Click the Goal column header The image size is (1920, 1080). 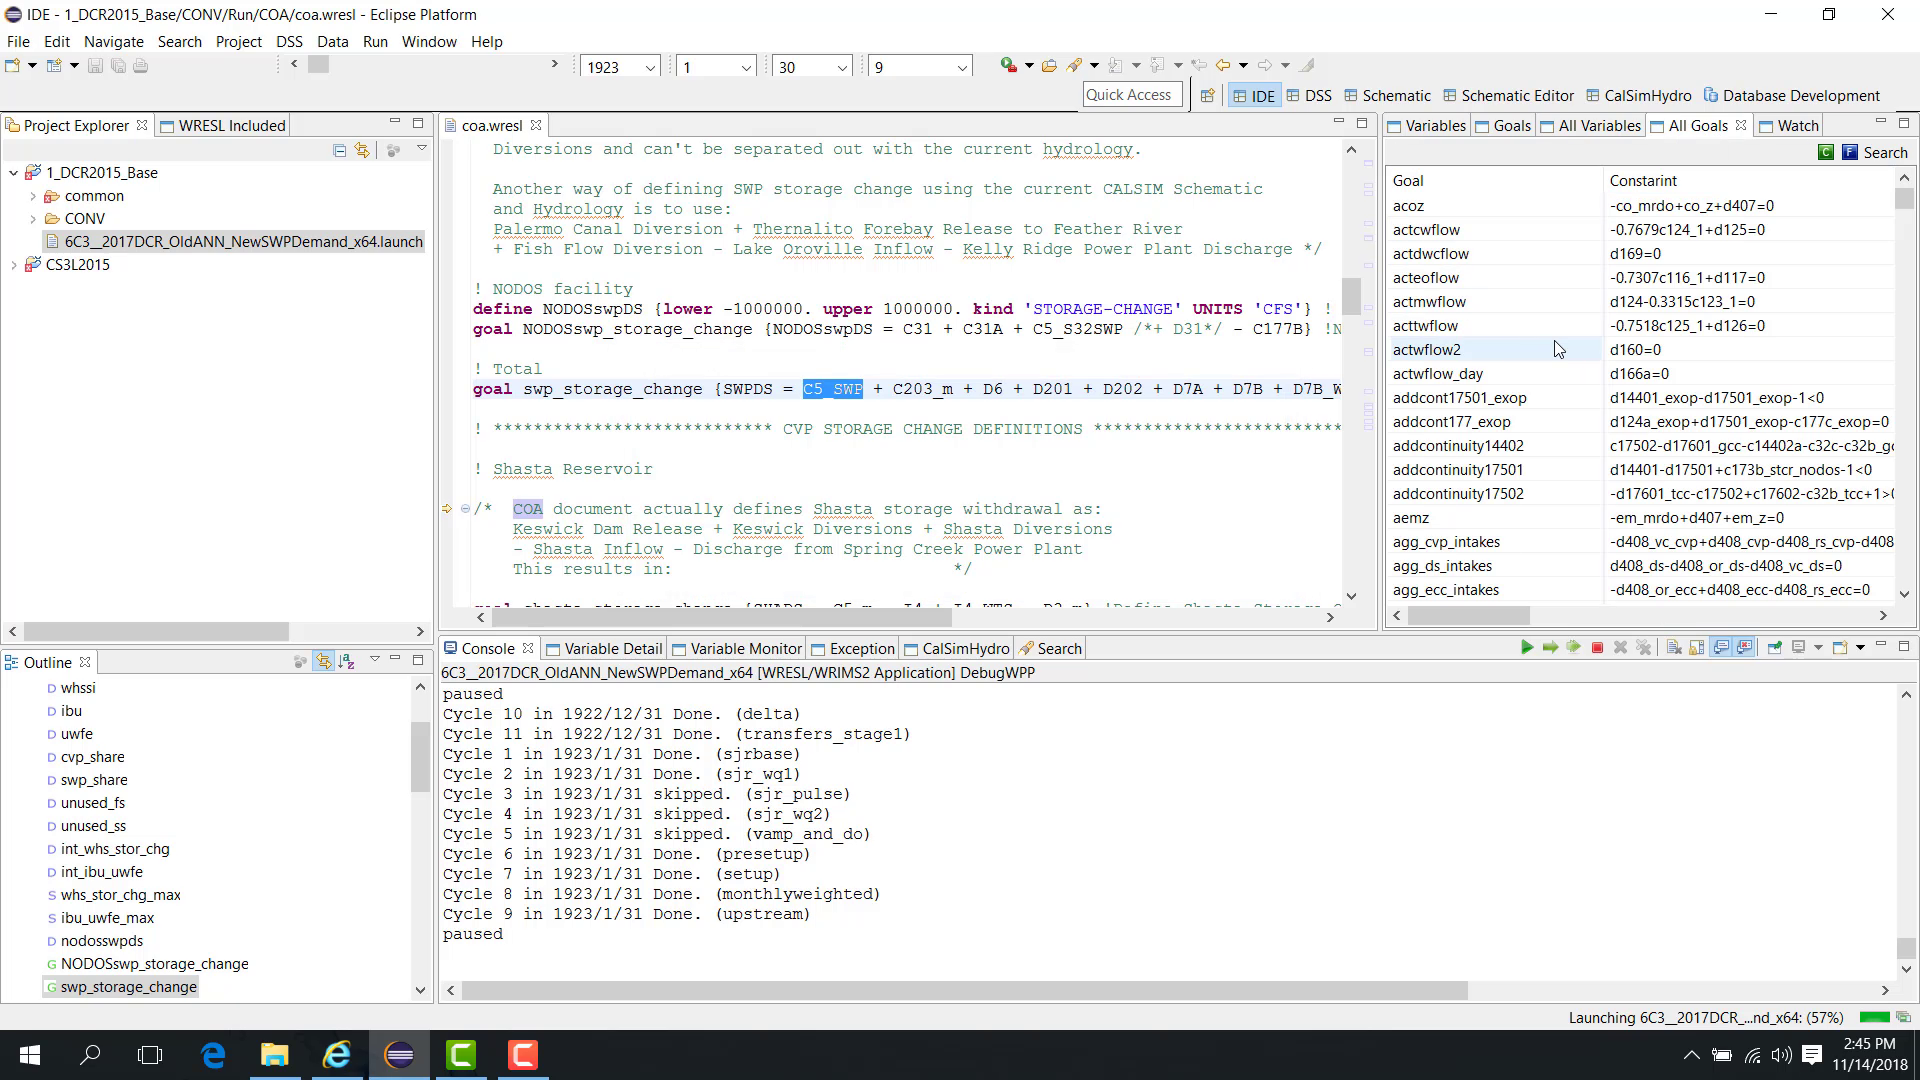tap(1495, 181)
